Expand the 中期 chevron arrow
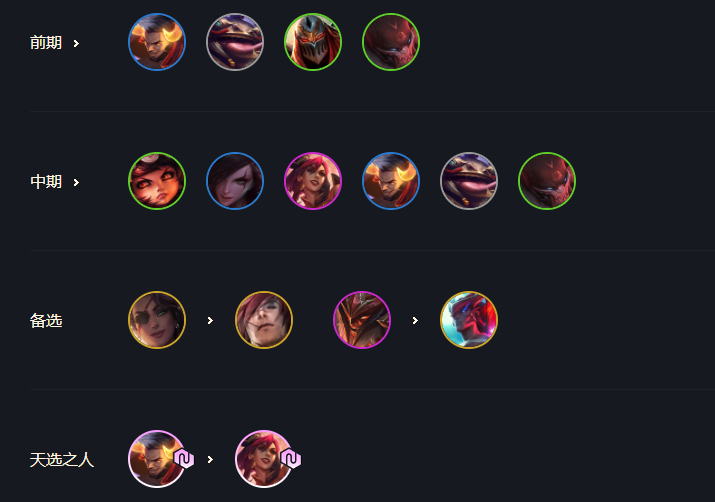Viewport: 715px width, 502px height. 76,182
